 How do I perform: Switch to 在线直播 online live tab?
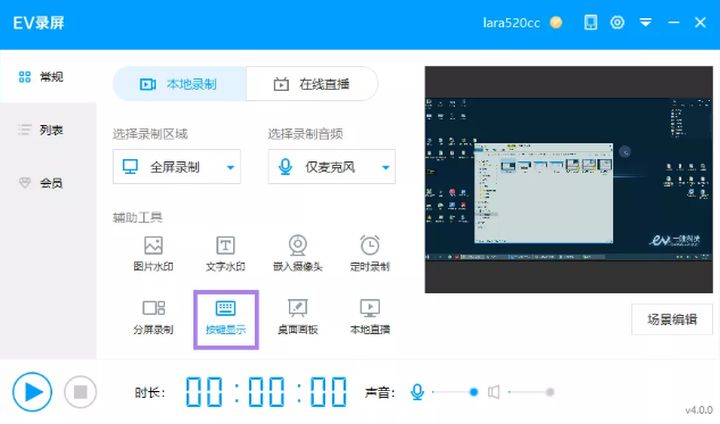pyautogui.click(x=312, y=84)
